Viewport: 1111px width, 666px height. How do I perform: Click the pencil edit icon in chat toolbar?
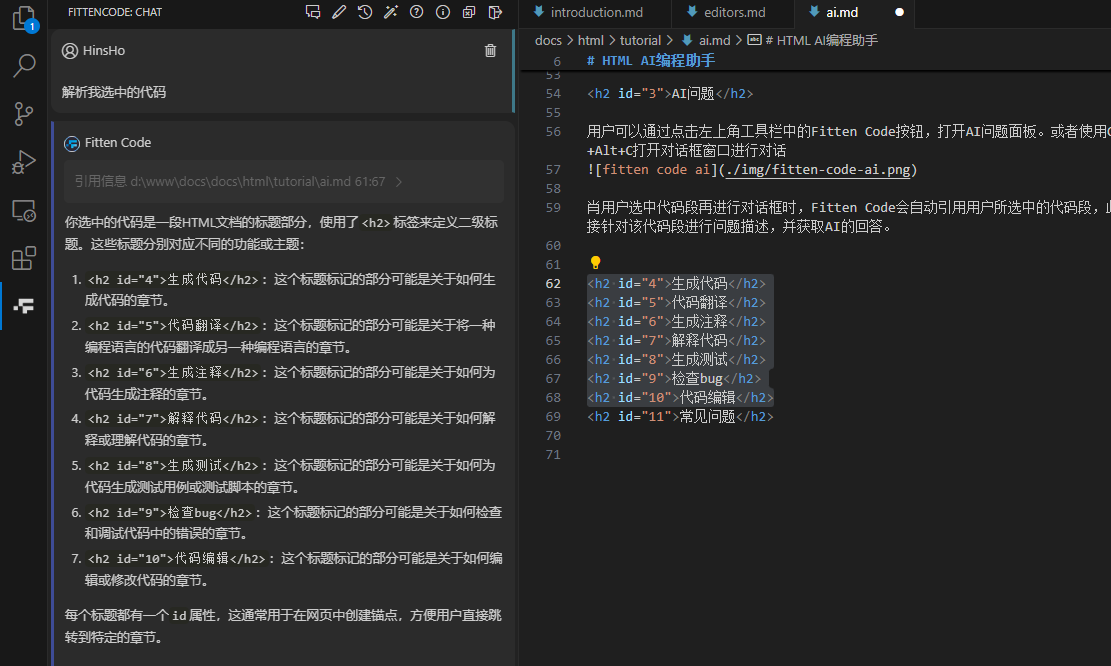tap(339, 12)
